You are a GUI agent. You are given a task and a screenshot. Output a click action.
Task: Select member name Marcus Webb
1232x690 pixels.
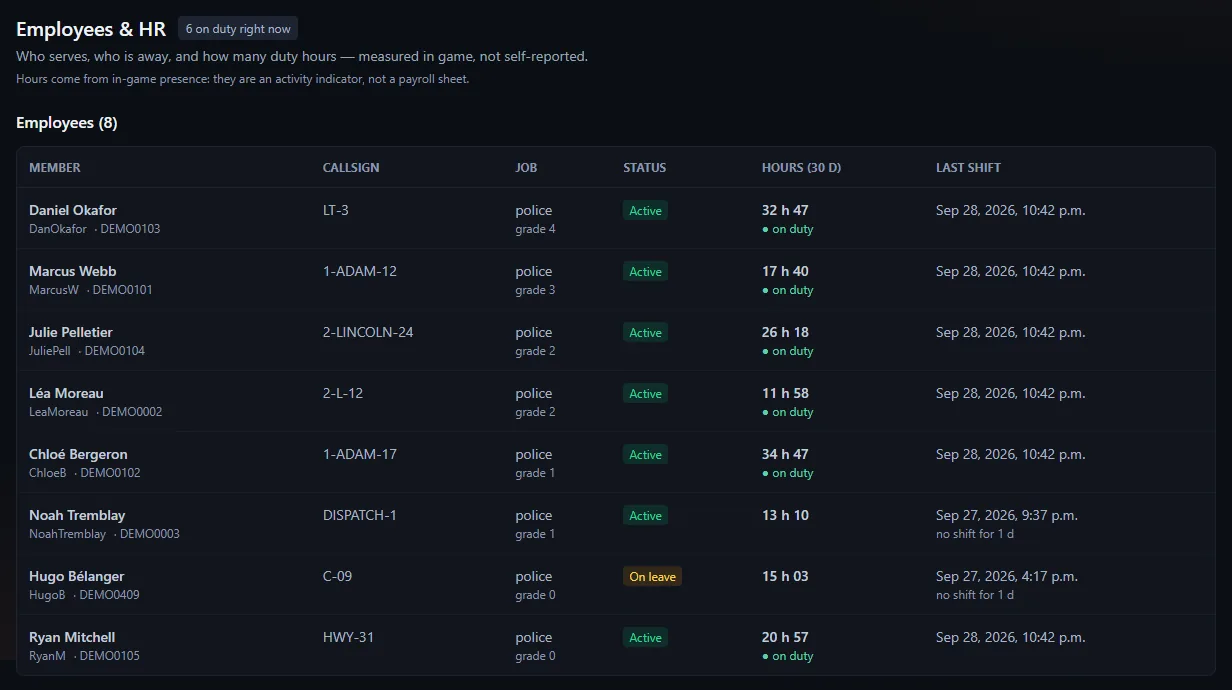point(73,271)
